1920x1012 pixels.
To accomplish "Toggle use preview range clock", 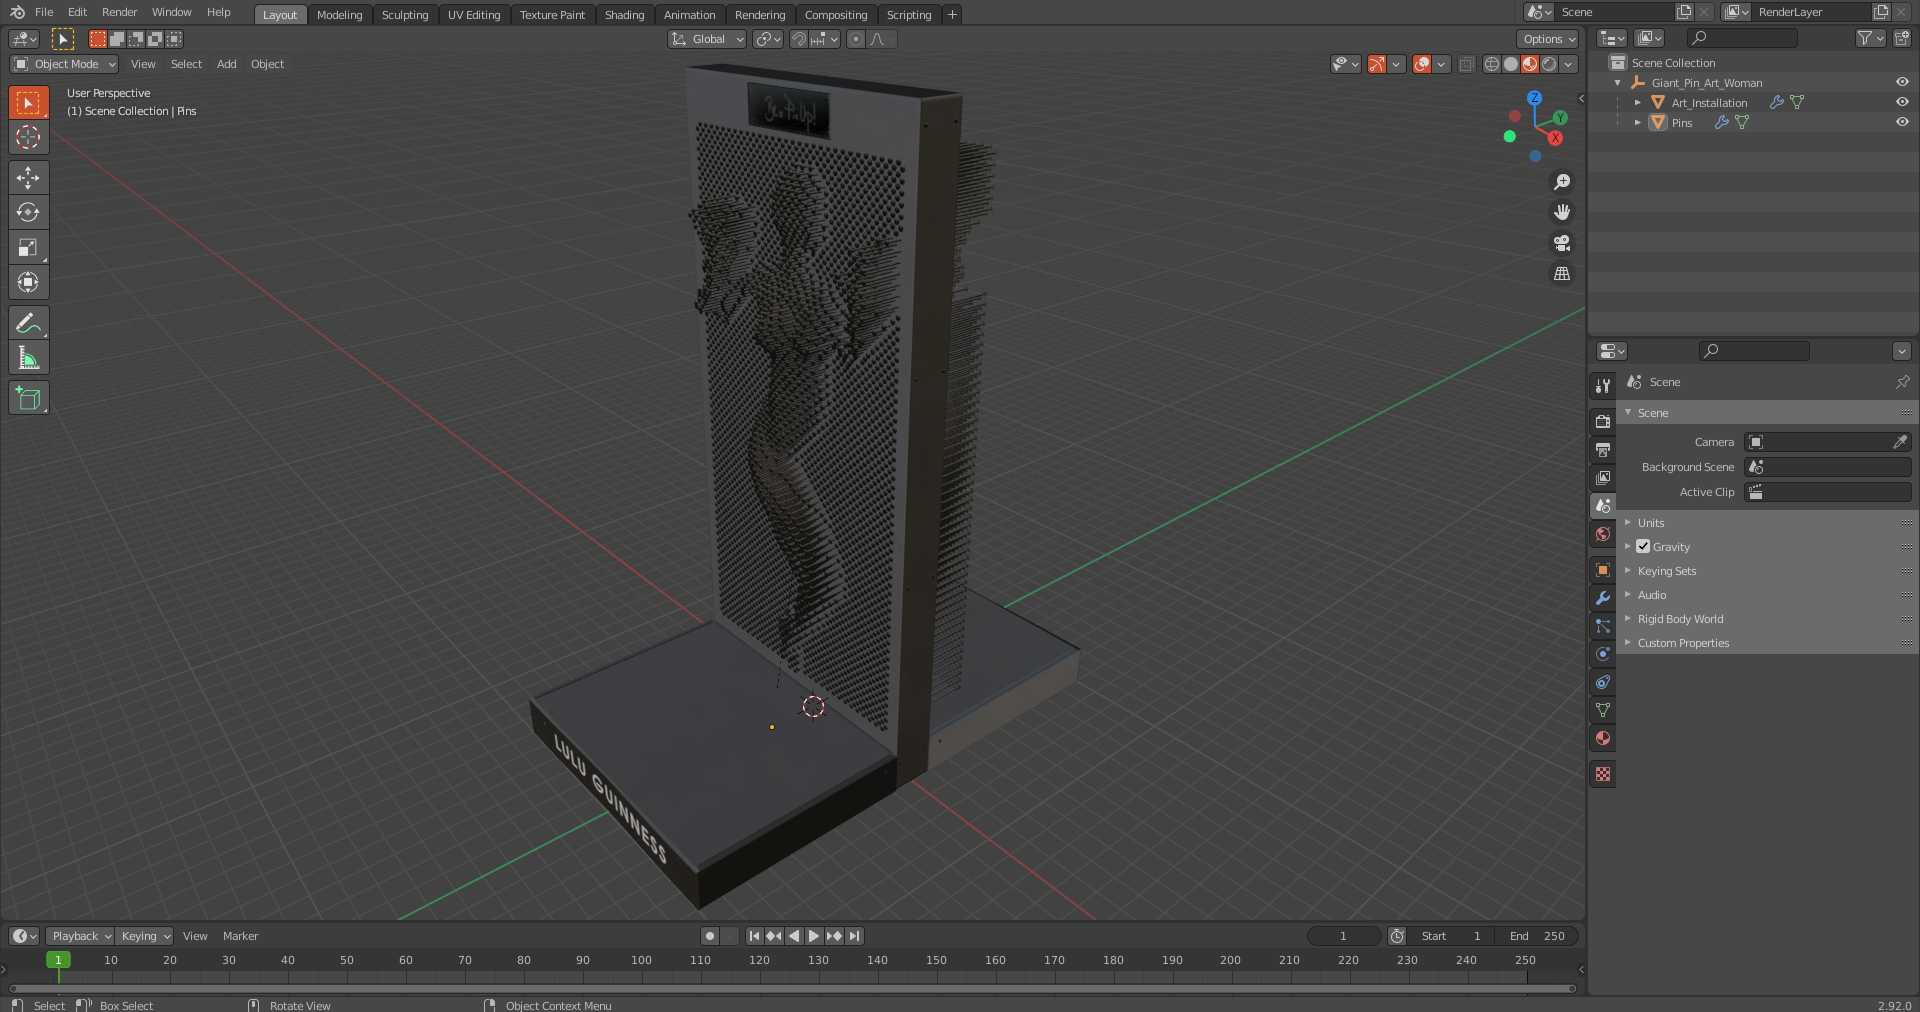I will click(x=1397, y=936).
